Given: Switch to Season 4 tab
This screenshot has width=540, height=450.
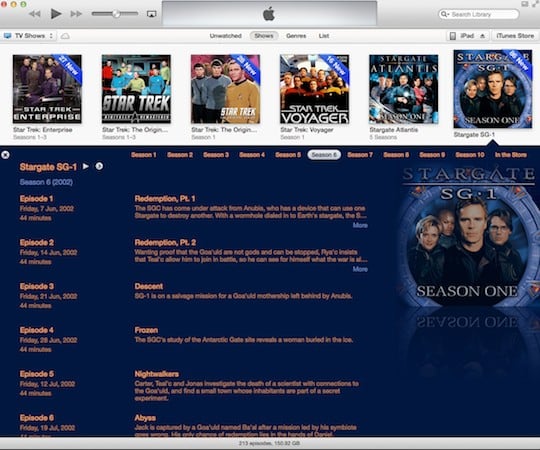Looking at the screenshot, I should 252,155.
